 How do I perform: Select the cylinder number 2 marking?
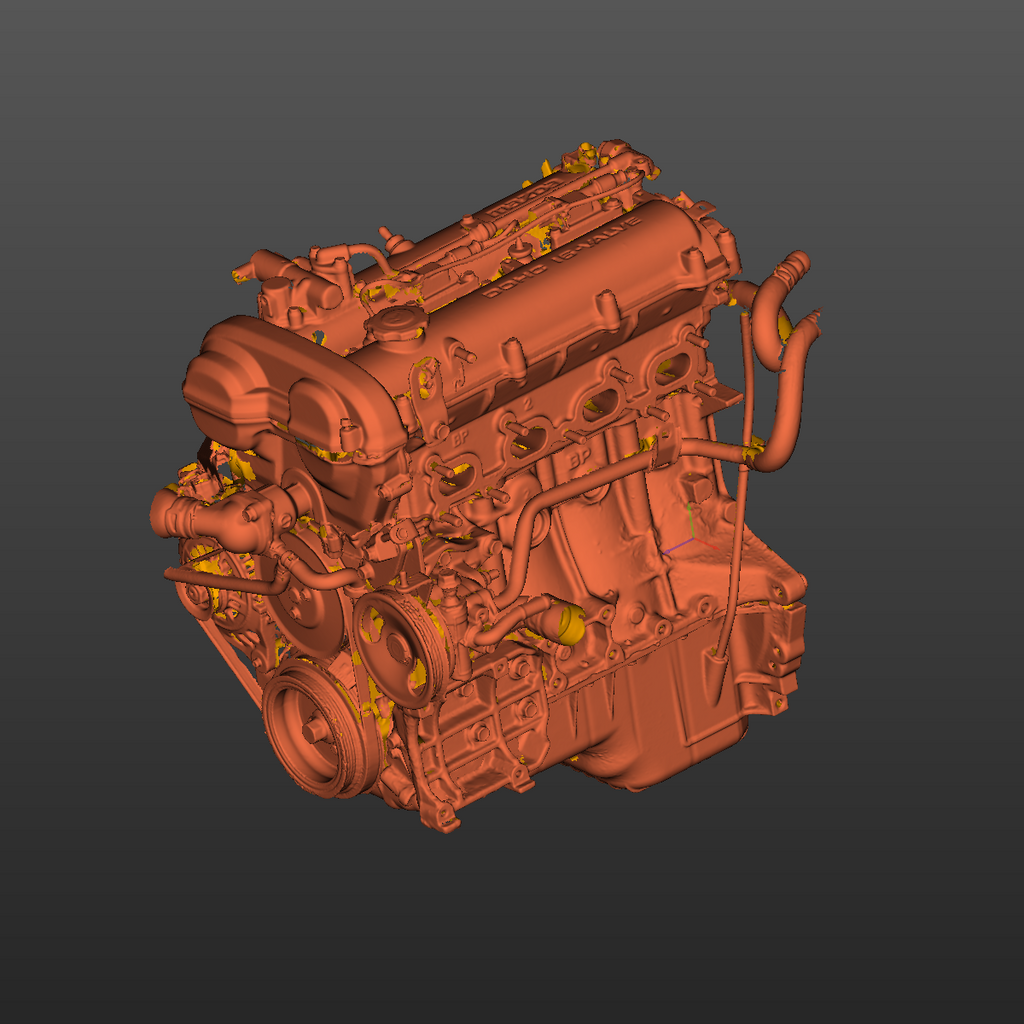[x=527, y=404]
